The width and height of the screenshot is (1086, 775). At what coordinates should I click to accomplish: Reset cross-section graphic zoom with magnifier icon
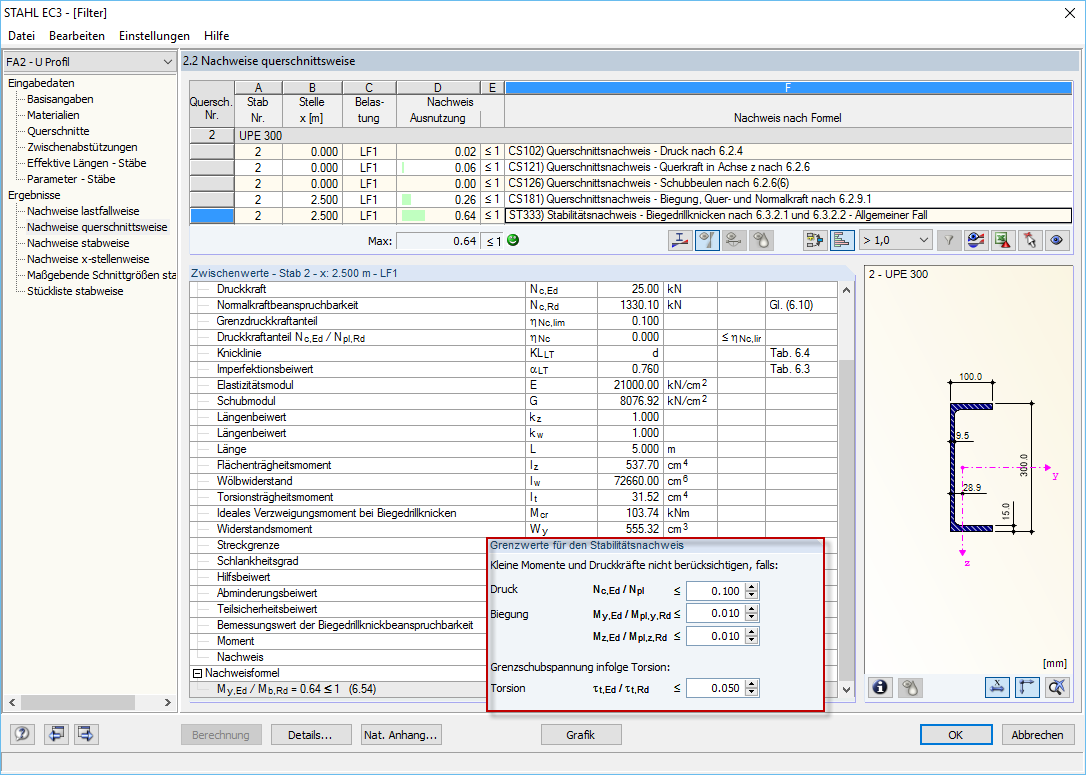pos(1056,687)
